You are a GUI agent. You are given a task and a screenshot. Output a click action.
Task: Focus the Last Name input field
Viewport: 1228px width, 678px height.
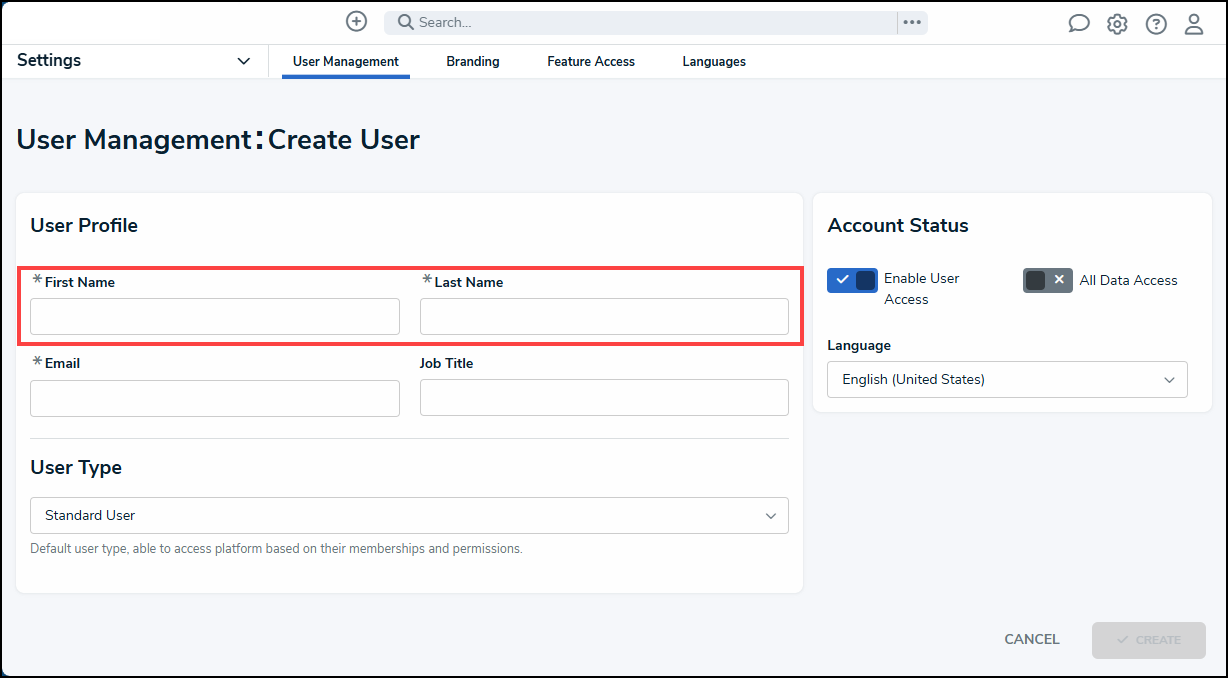click(604, 316)
